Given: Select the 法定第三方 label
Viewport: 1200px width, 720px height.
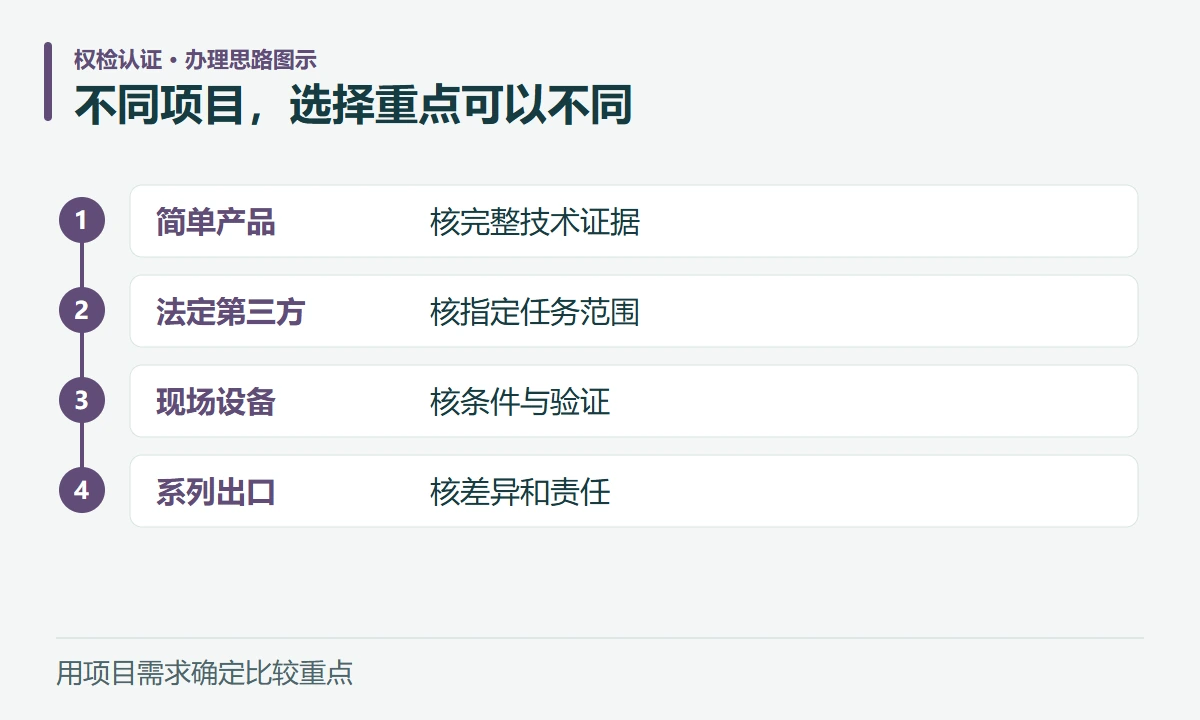Looking at the screenshot, I should [231, 312].
